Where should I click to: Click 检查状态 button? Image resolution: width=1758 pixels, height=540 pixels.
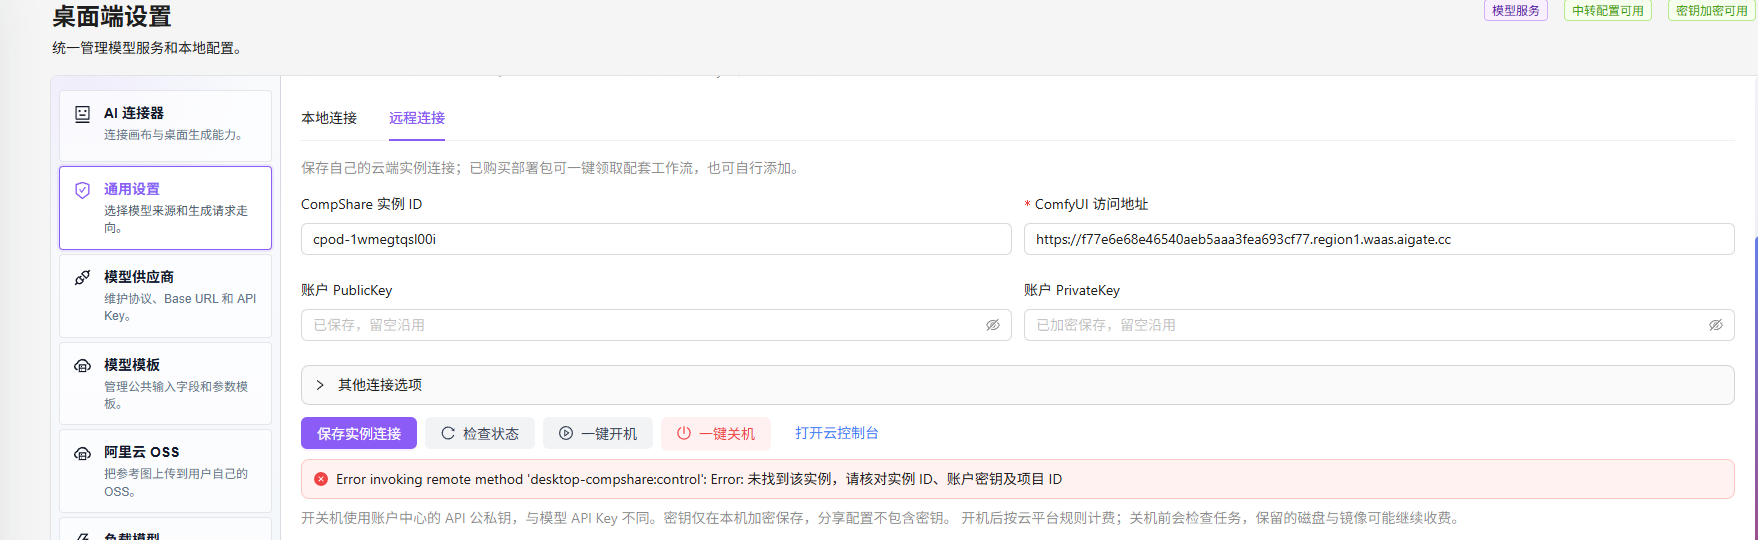pos(480,433)
